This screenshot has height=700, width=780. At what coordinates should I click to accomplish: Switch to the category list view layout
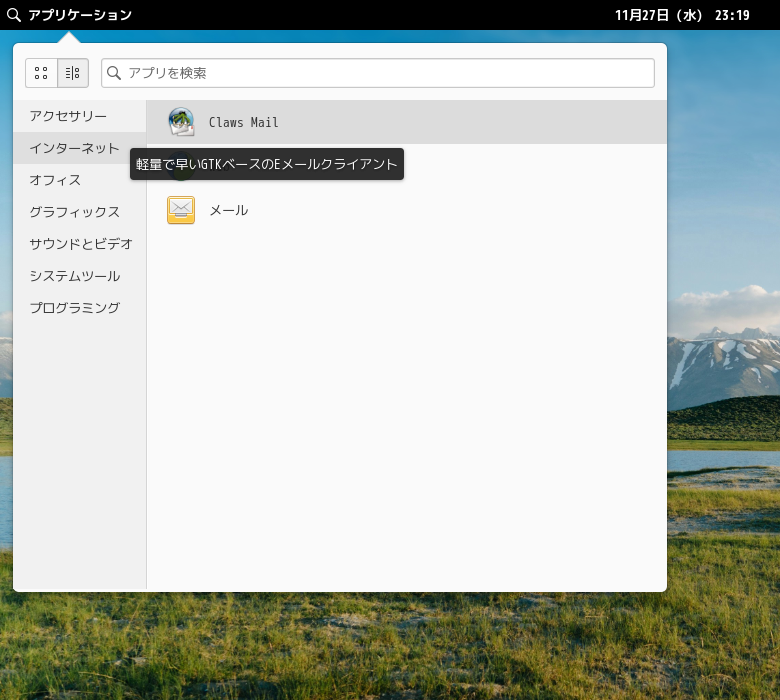click(x=73, y=73)
